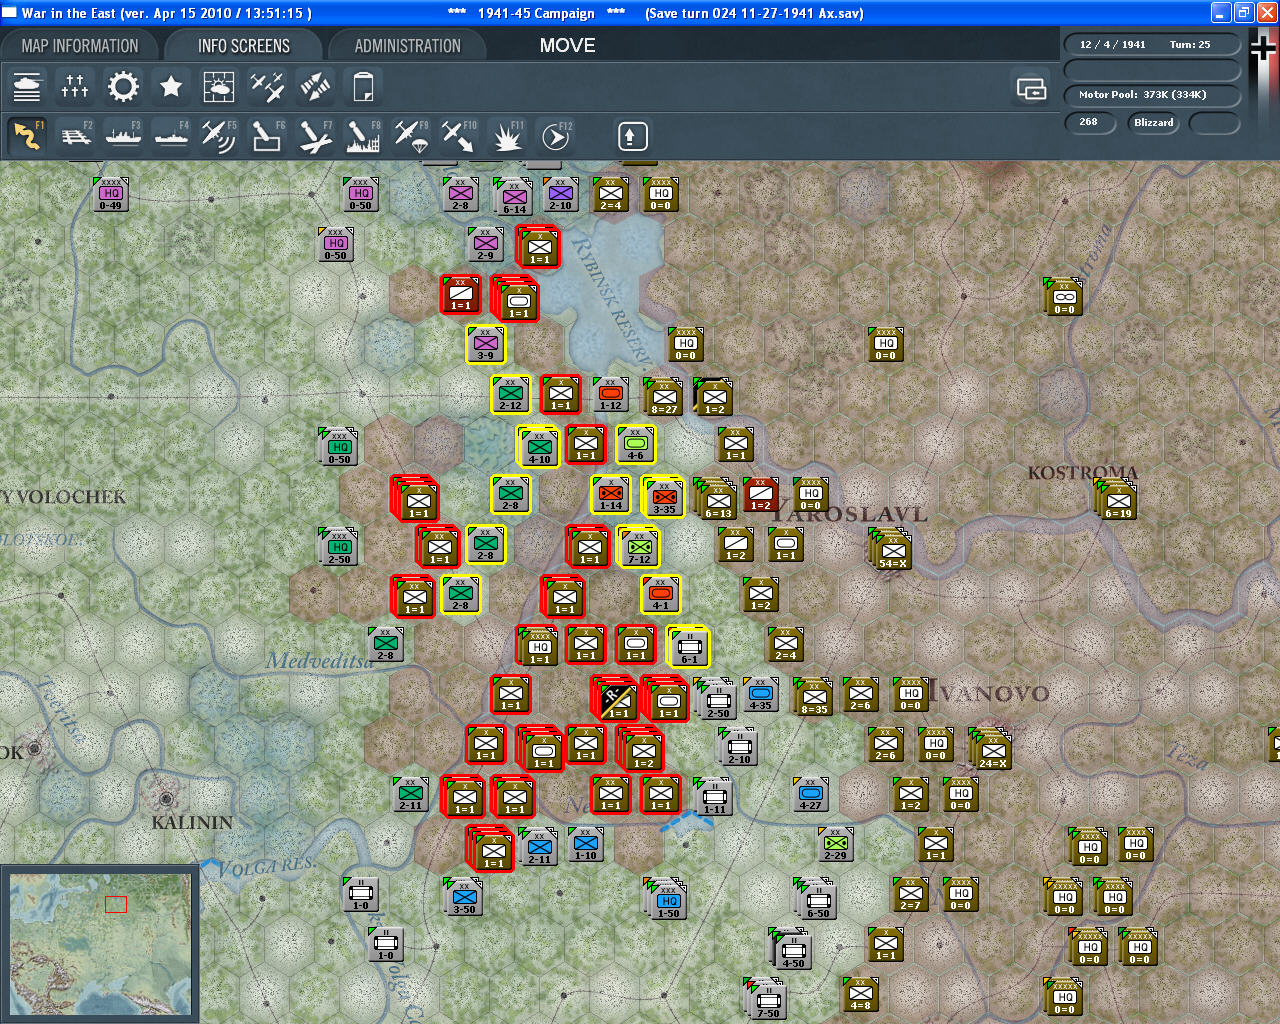Screen dimensions: 1280x1024
Task: Select the purple HQ 0-49 unit
Action: coord(111,195)
